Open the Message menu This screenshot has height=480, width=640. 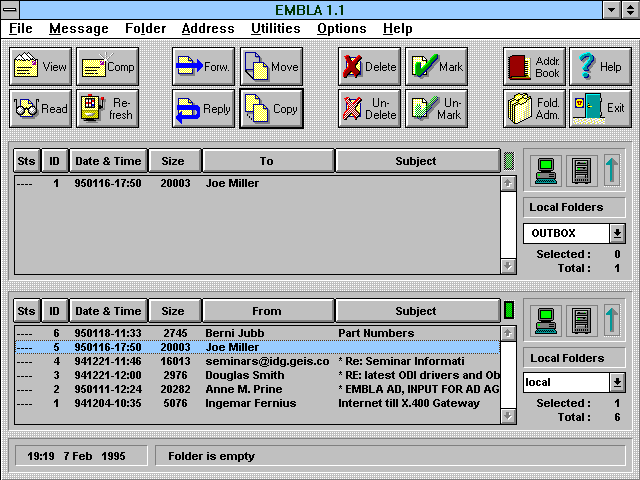pos(79,29)
